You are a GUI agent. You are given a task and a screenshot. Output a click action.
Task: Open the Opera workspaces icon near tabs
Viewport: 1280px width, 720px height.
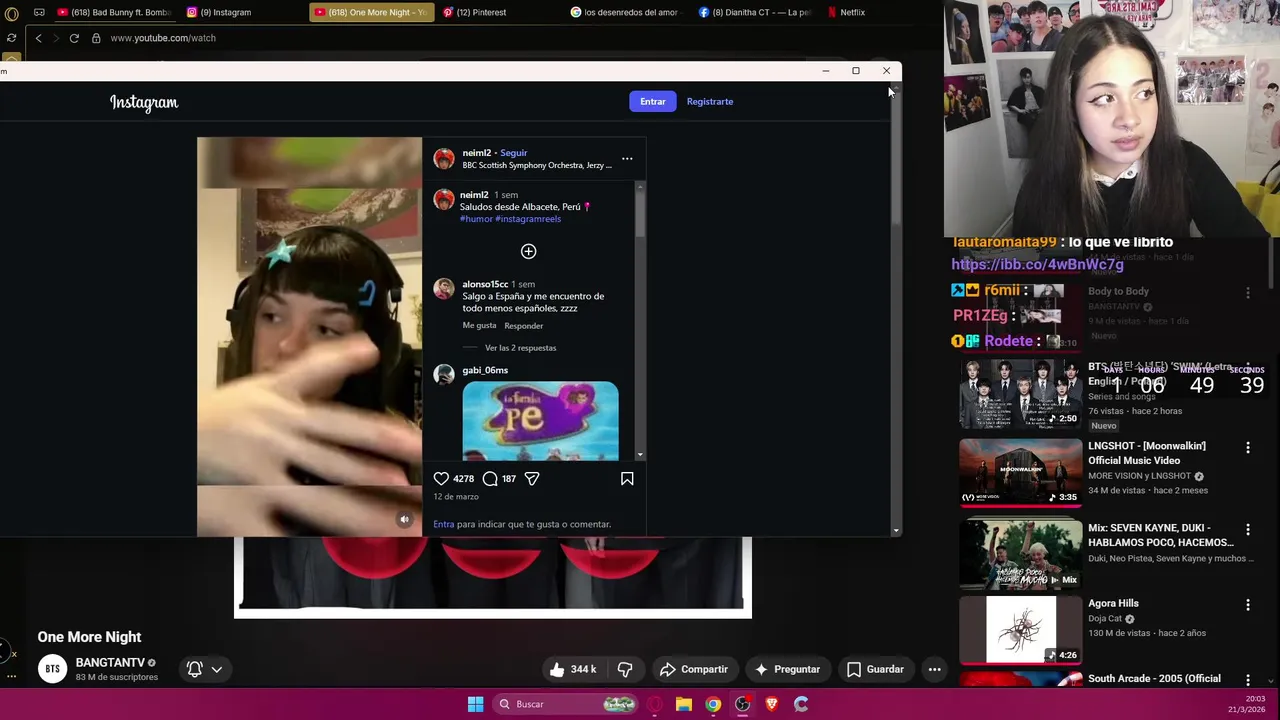pyautogui.click(x=39, y=12)
